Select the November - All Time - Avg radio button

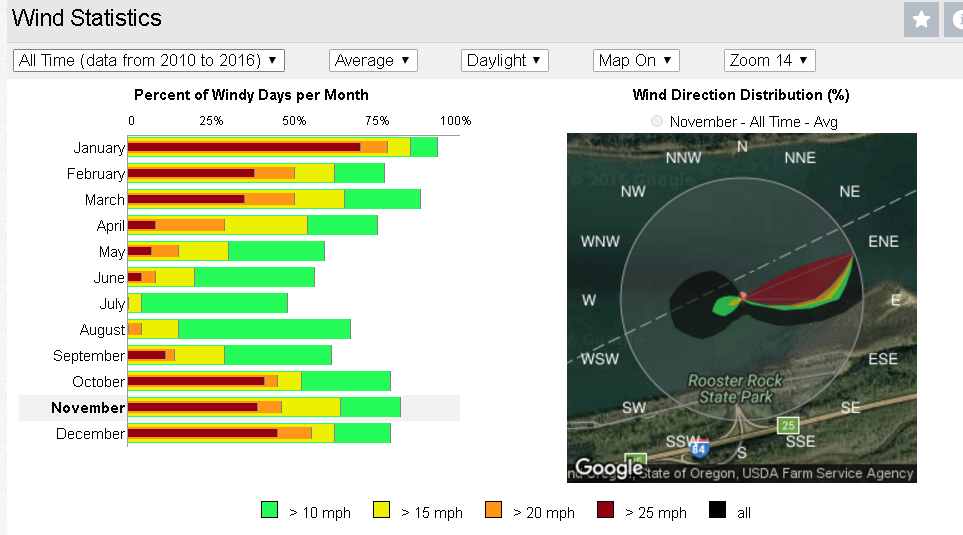[x=657, y=121]
